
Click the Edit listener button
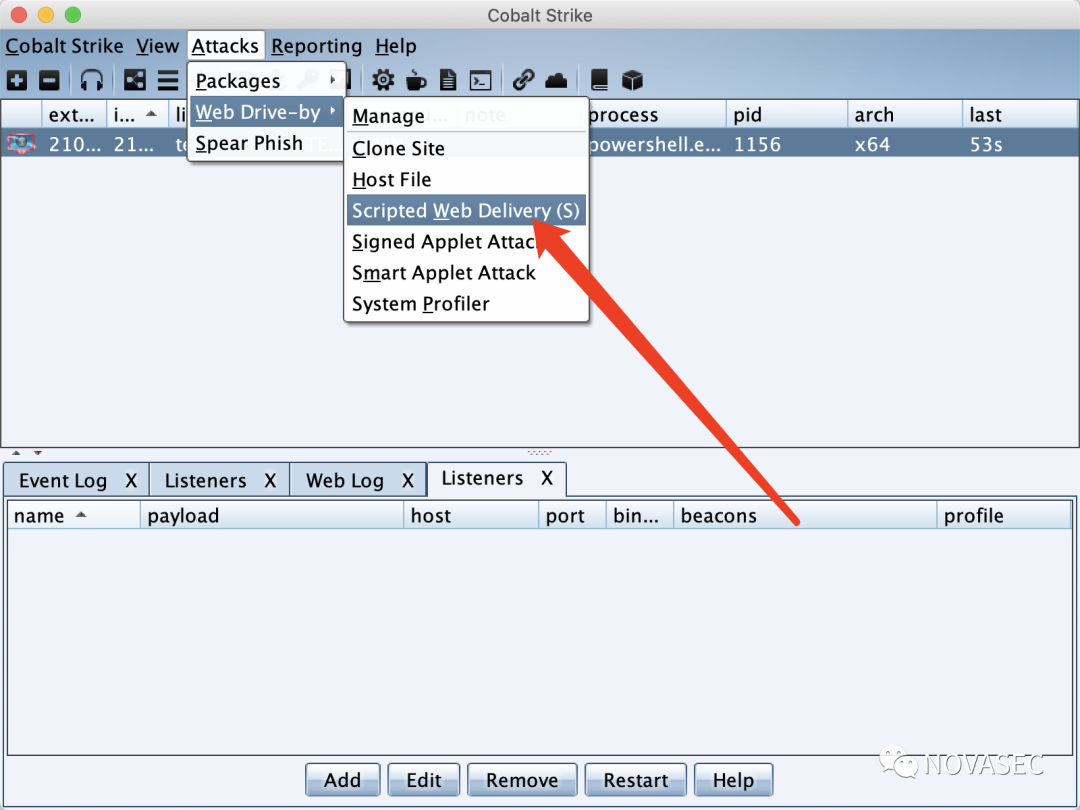424,780
